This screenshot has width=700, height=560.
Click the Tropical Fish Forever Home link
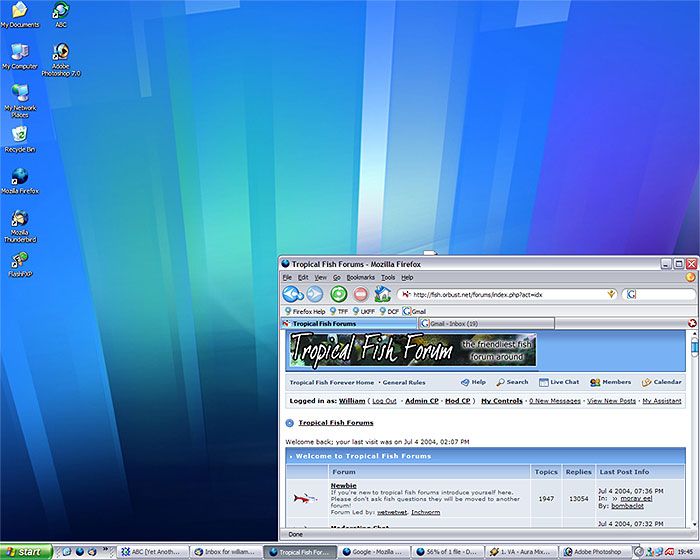tap(332, 382)
